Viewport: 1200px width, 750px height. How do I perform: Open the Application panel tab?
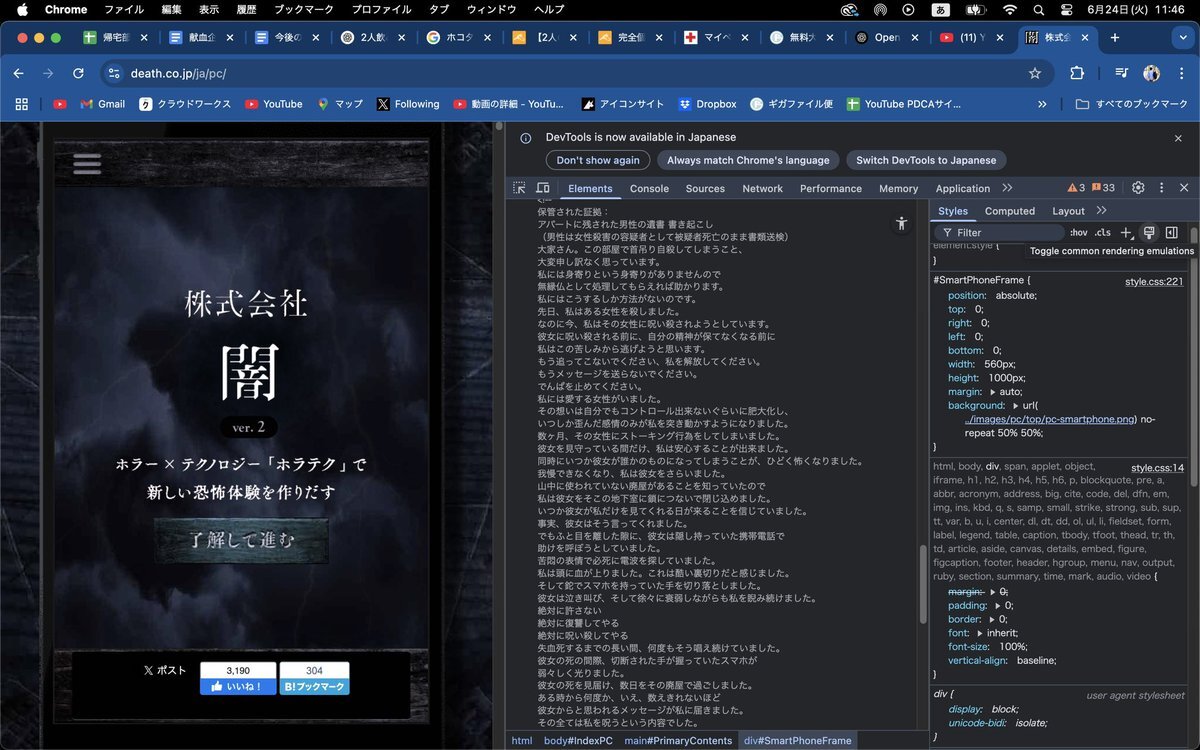point(963,188)
